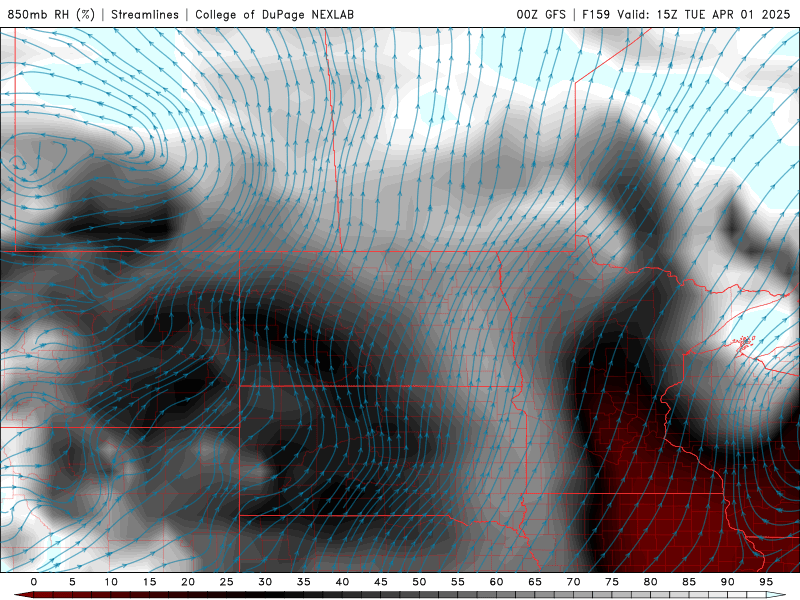Click the colorbar label '20'
The width and height of the screenshot is (800, 600).
[x=188, y=582]
